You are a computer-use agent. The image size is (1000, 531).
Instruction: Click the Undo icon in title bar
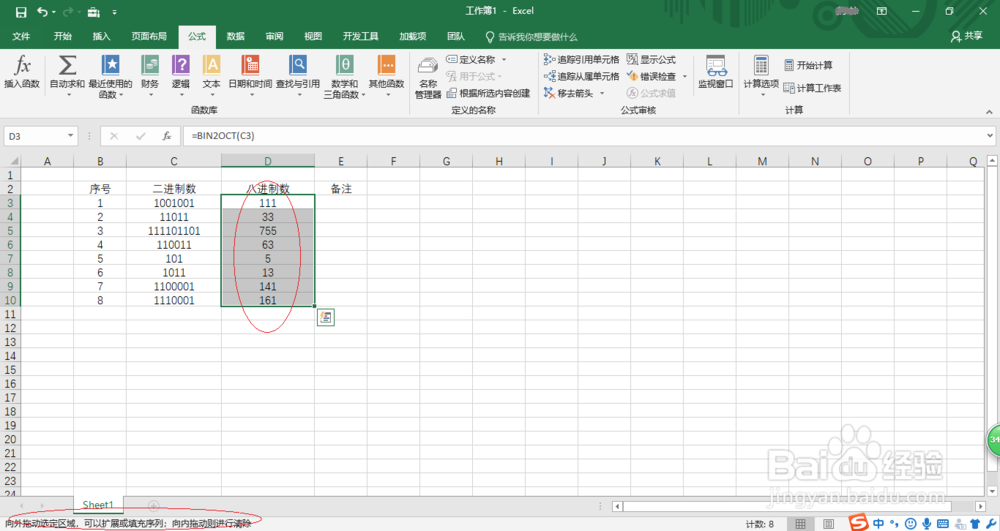click(42, 12)
